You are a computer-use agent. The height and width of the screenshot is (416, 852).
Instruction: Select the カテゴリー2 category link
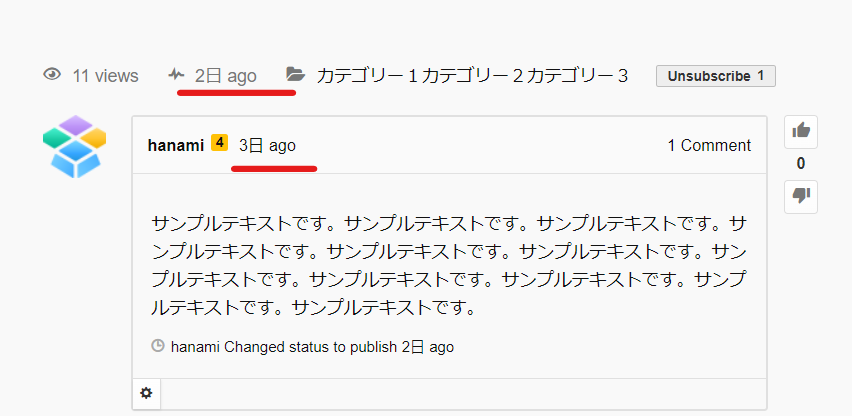(473, 75)
